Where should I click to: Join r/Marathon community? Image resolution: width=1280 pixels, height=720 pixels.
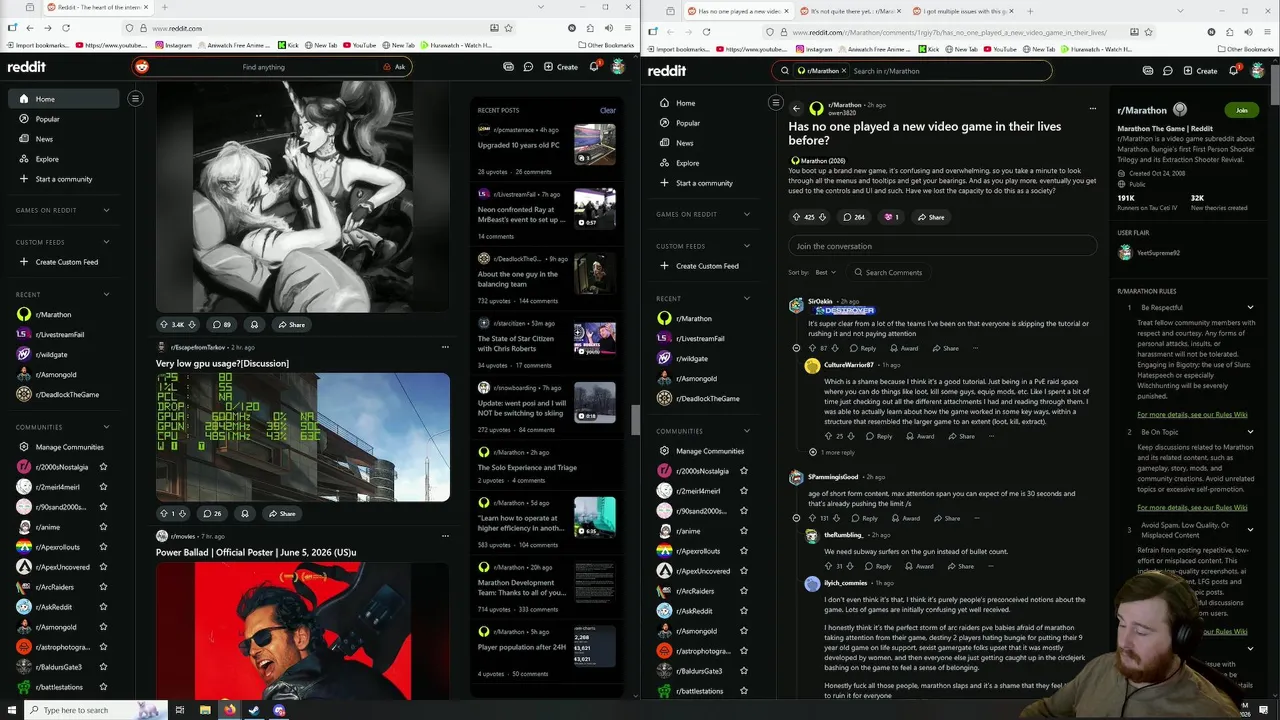click(x=1241, y=110)
